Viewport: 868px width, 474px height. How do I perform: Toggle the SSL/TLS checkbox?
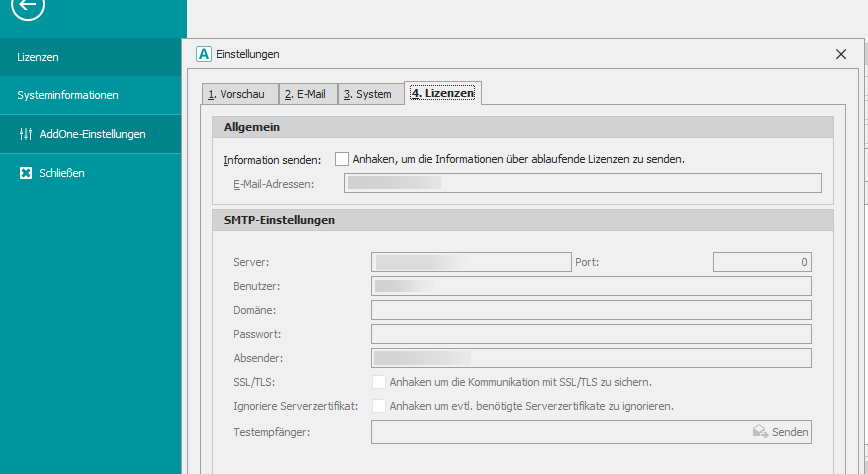(x=379, y=382)
